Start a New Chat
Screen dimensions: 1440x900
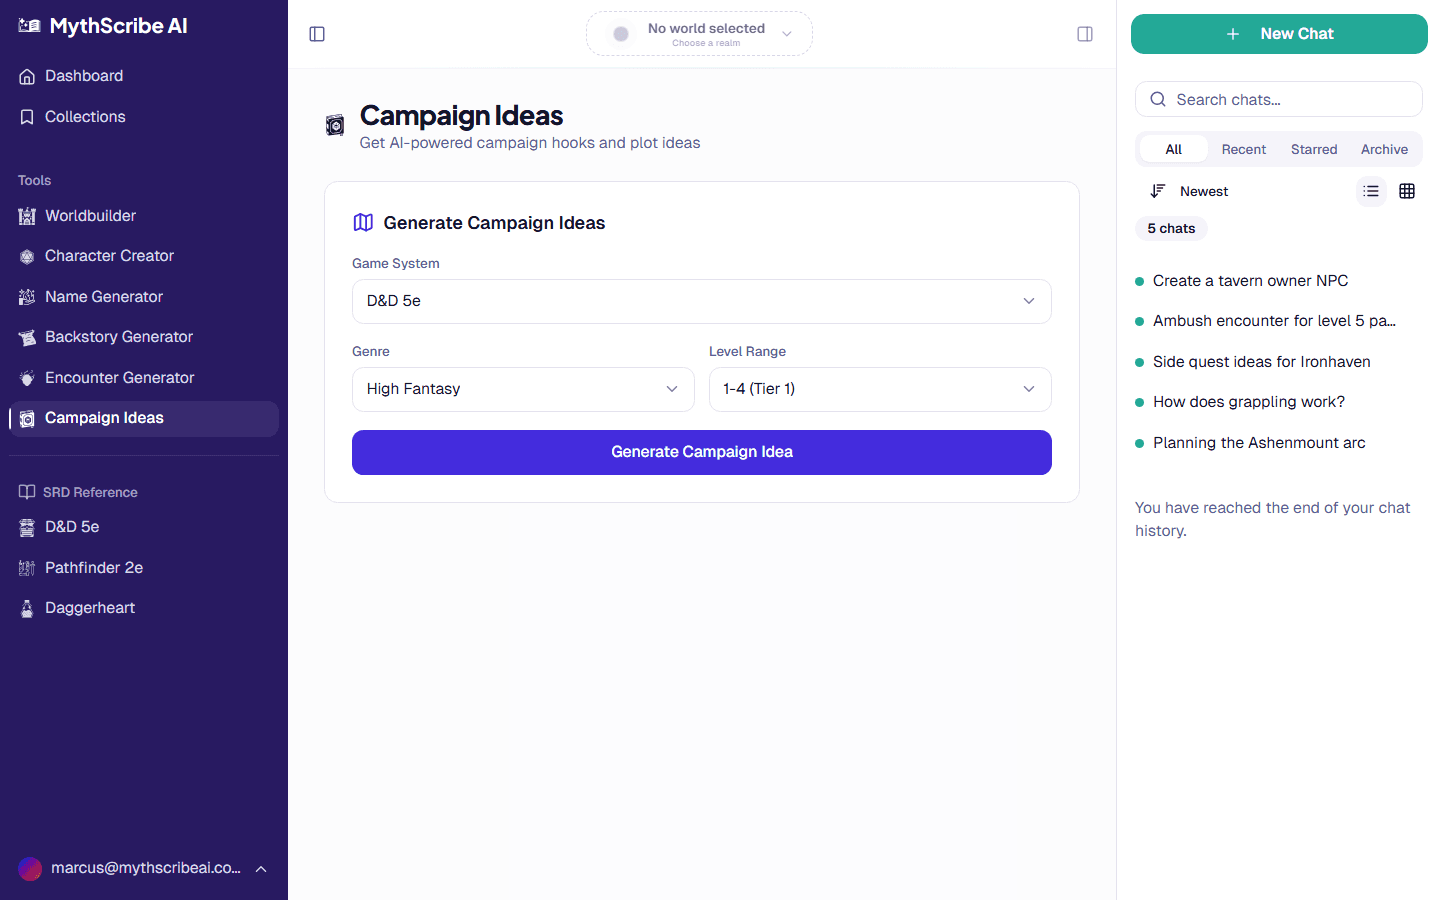tap(1279, 33)
